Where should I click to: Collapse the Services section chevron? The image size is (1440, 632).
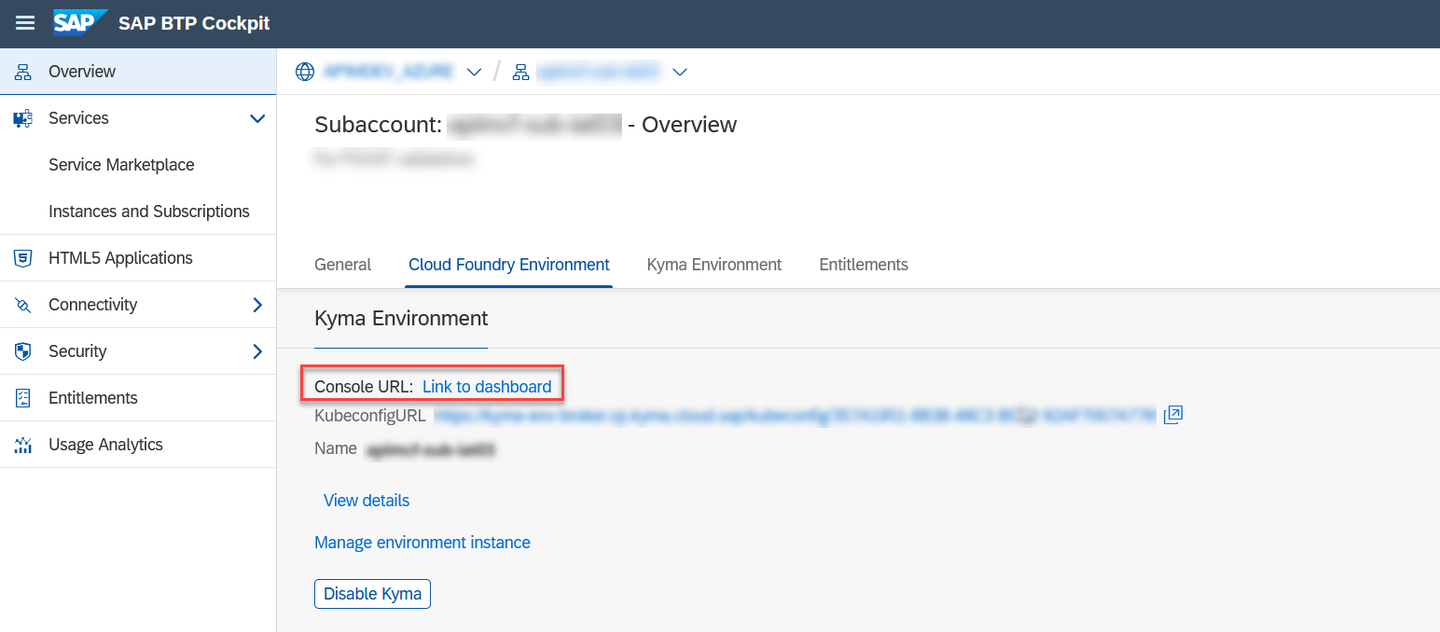point(257,119)
